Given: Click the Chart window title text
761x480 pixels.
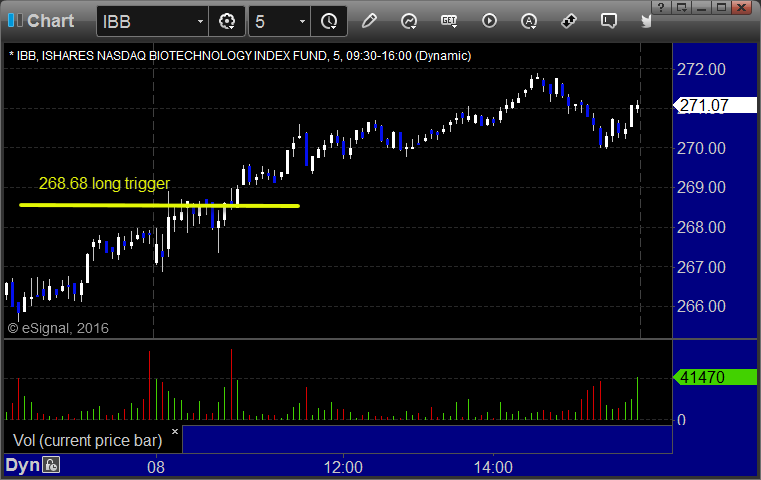Looking at the screenshot, I should [x=50, y=21].
